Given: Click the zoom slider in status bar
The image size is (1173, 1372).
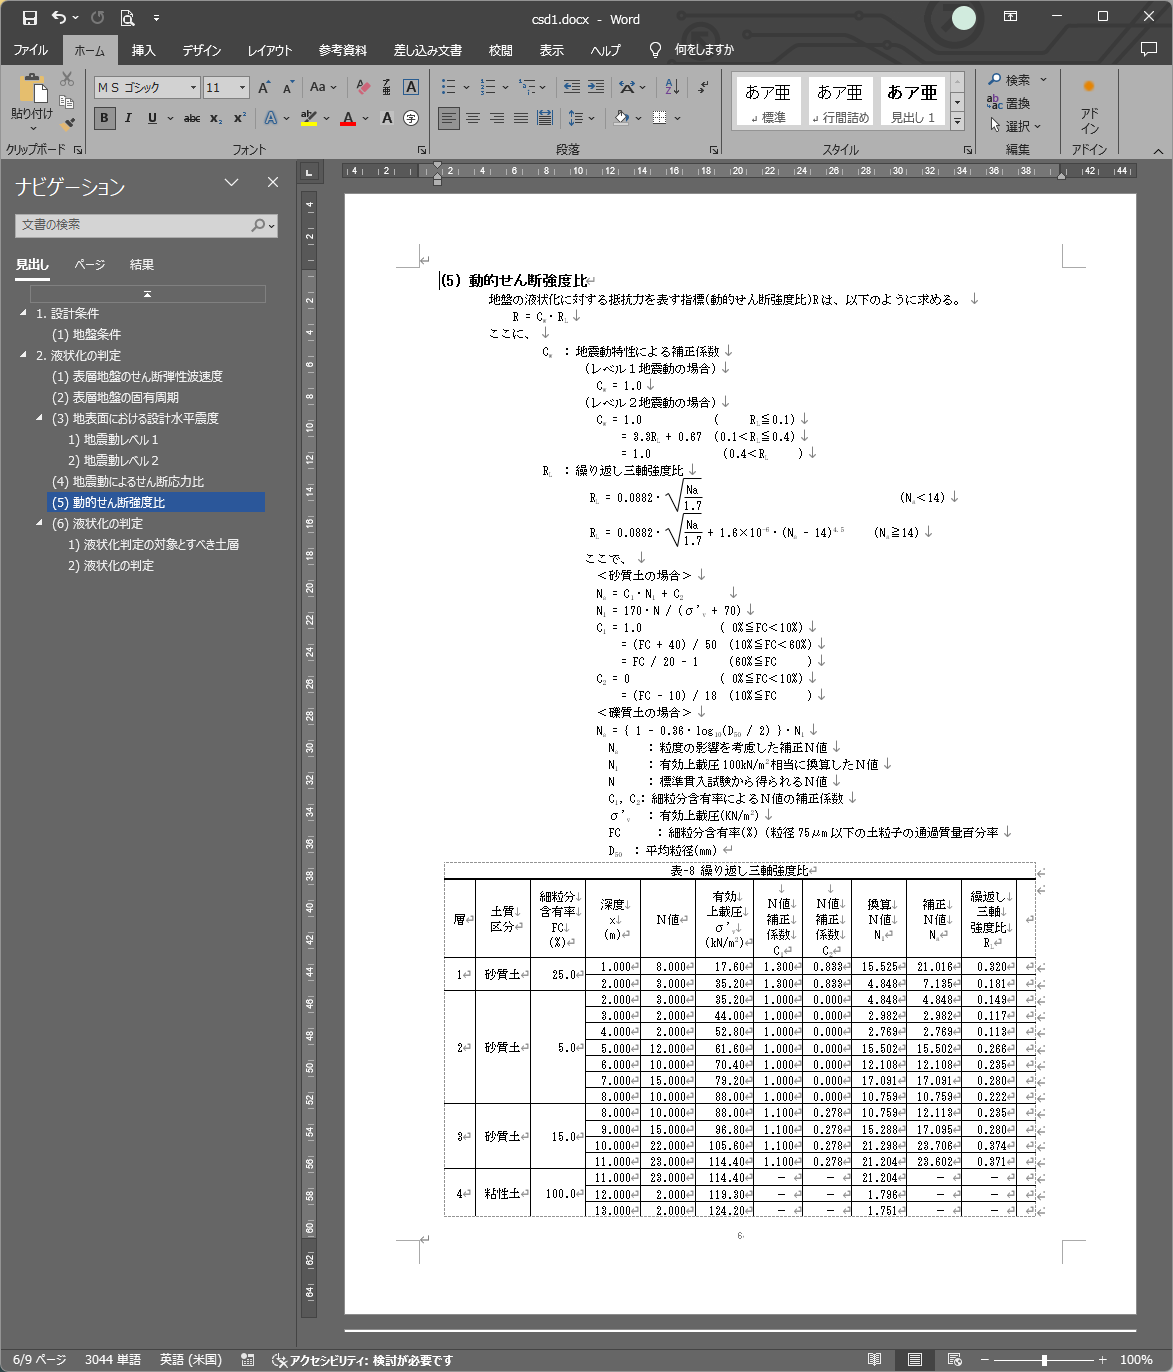Looking at the screenshot, I should pos(1043,1360).
